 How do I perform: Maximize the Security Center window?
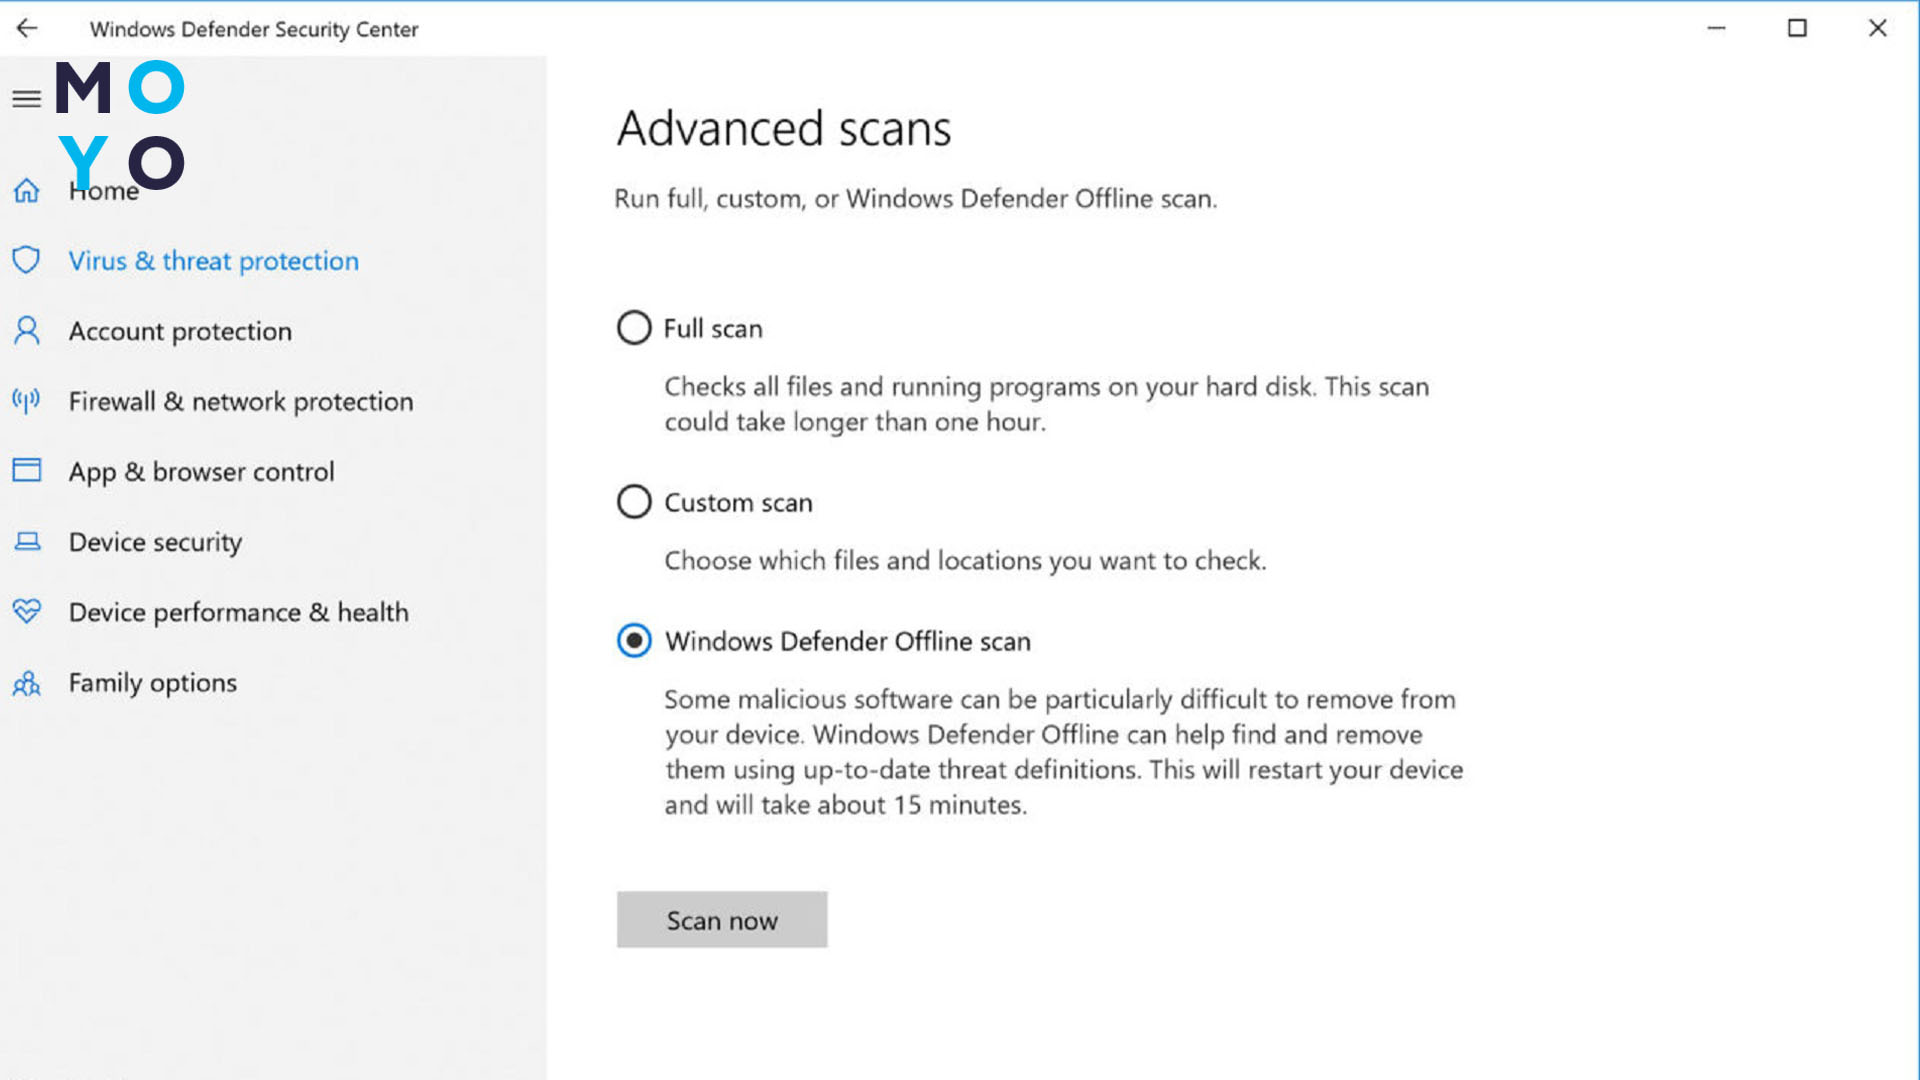(1797, 28)
